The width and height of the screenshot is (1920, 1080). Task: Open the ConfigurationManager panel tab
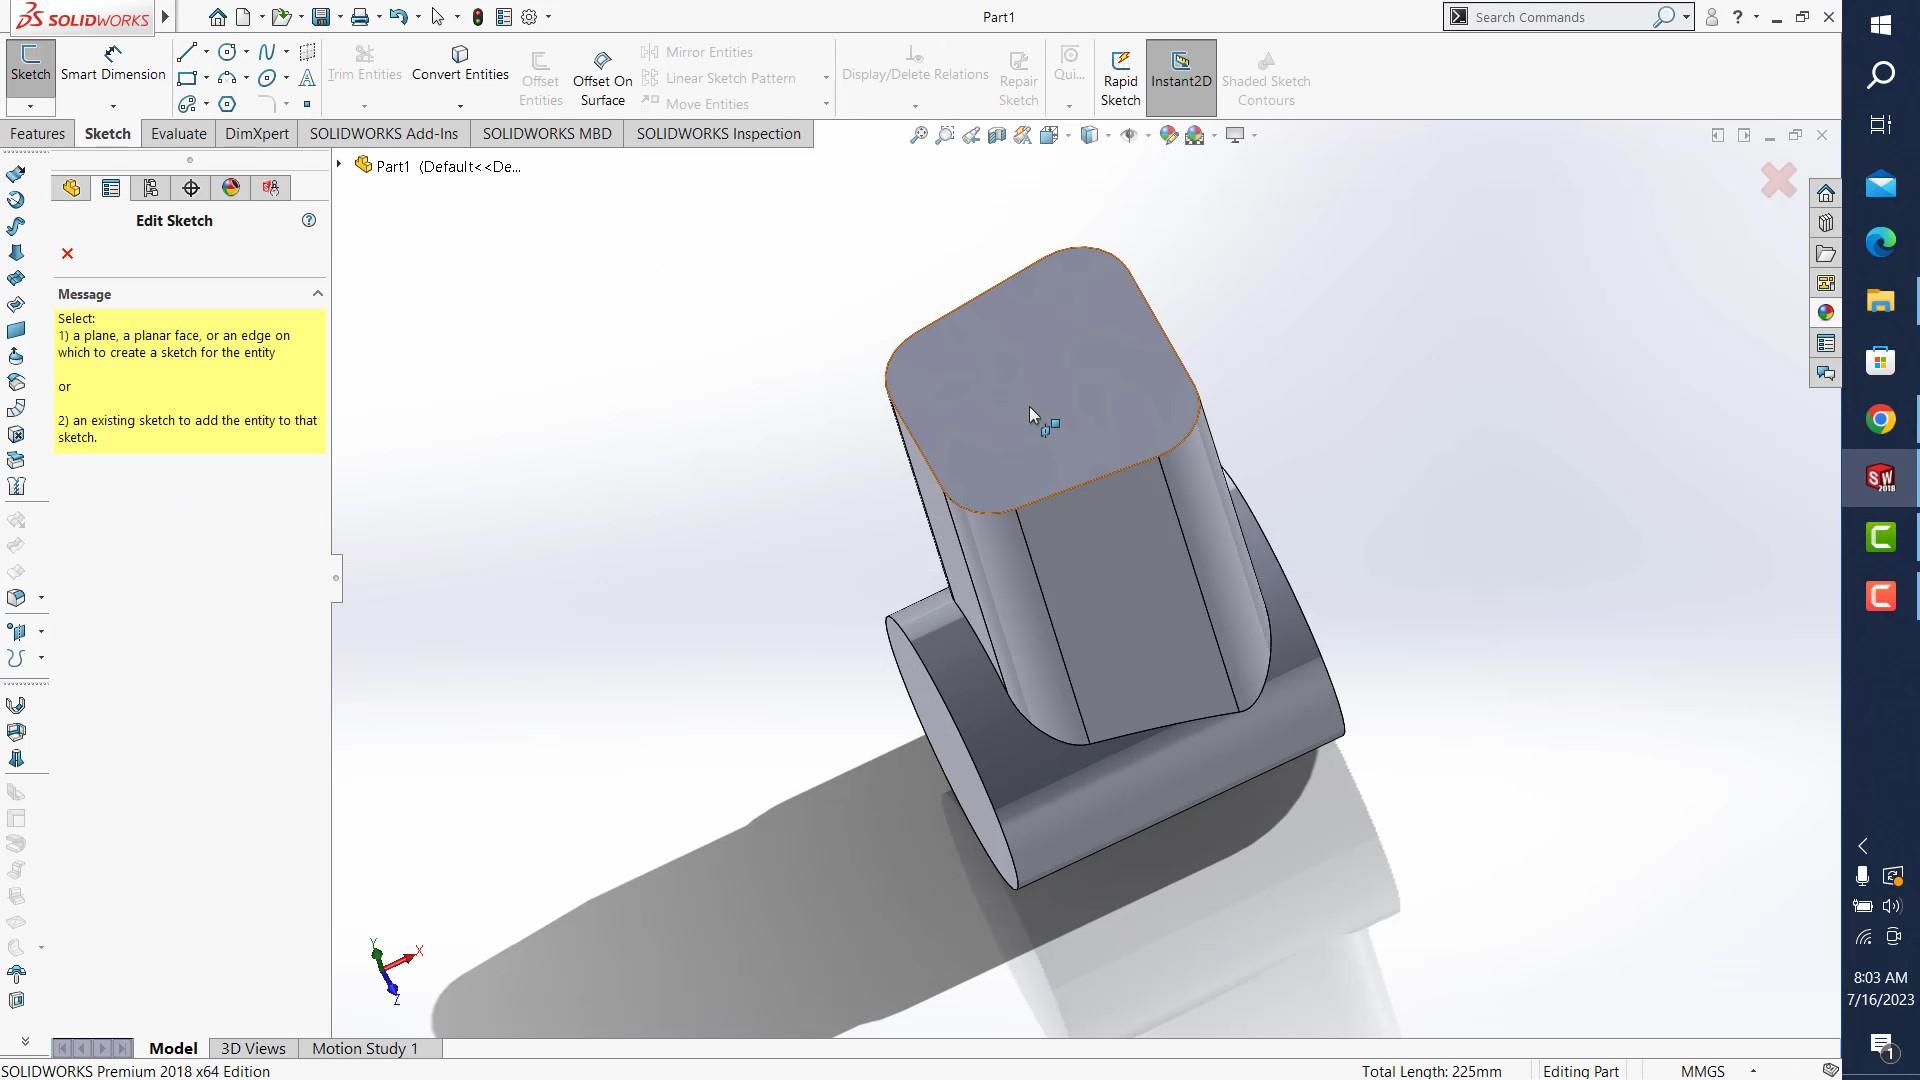pos(151,188)
